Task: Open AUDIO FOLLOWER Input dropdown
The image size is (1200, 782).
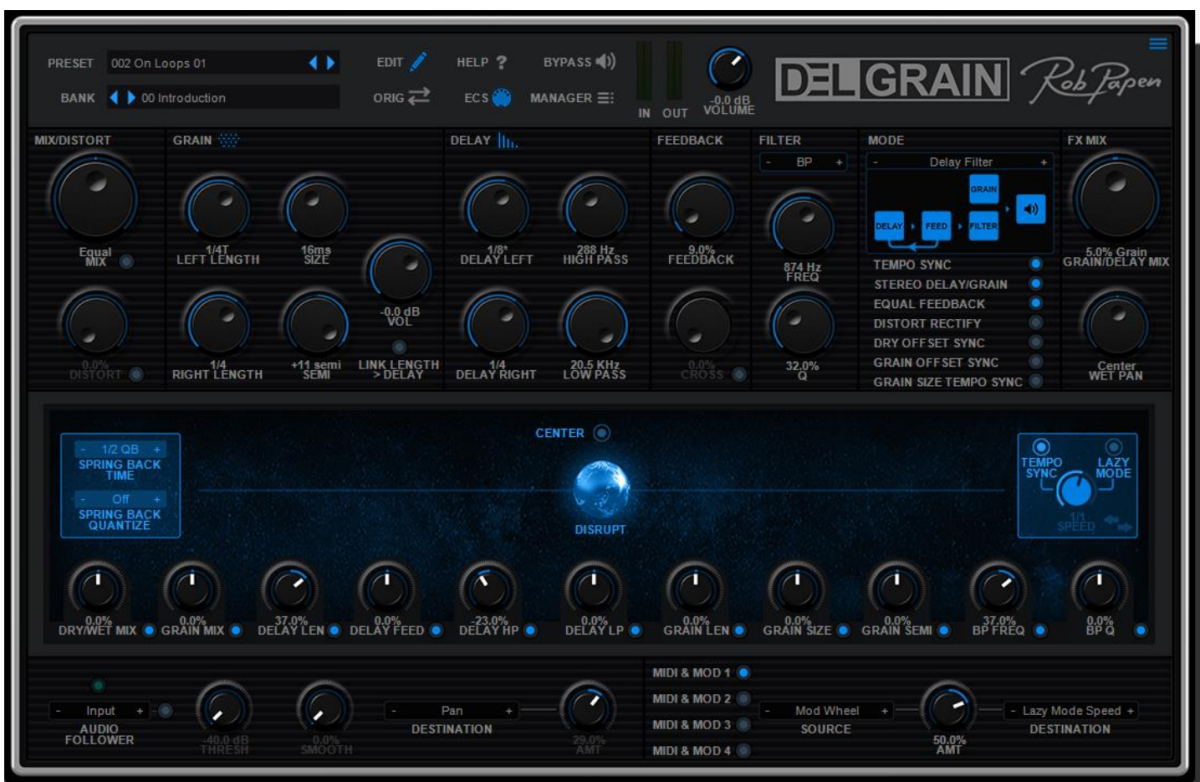Action: tap(100, 710)
